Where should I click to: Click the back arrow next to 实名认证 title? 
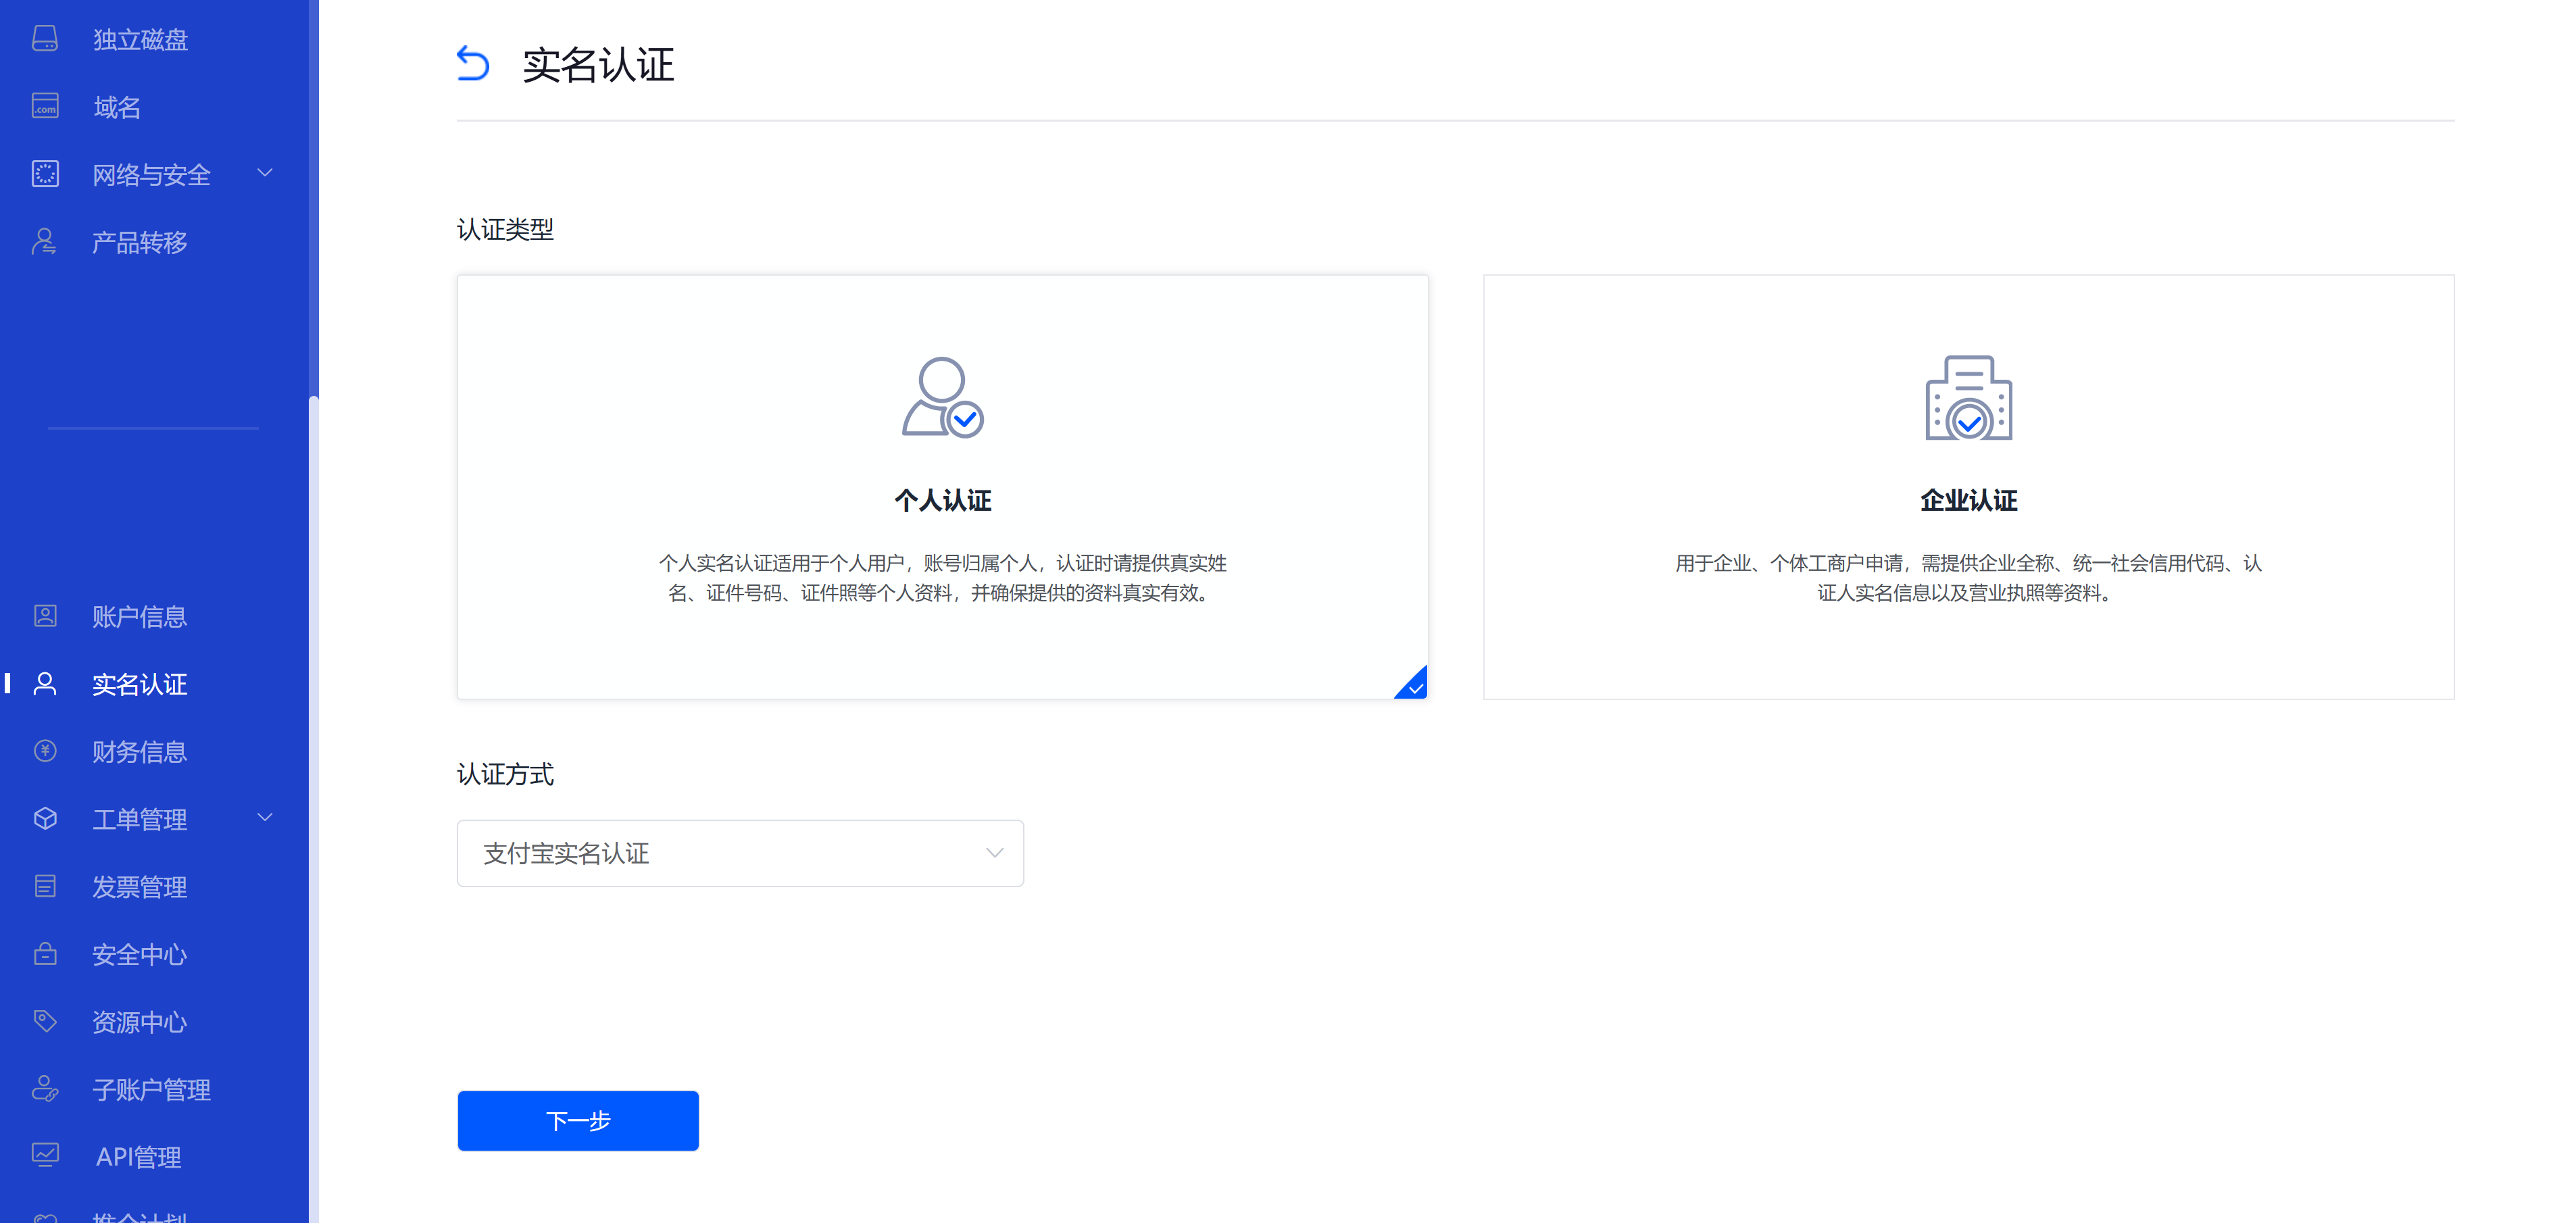[473, 64]
